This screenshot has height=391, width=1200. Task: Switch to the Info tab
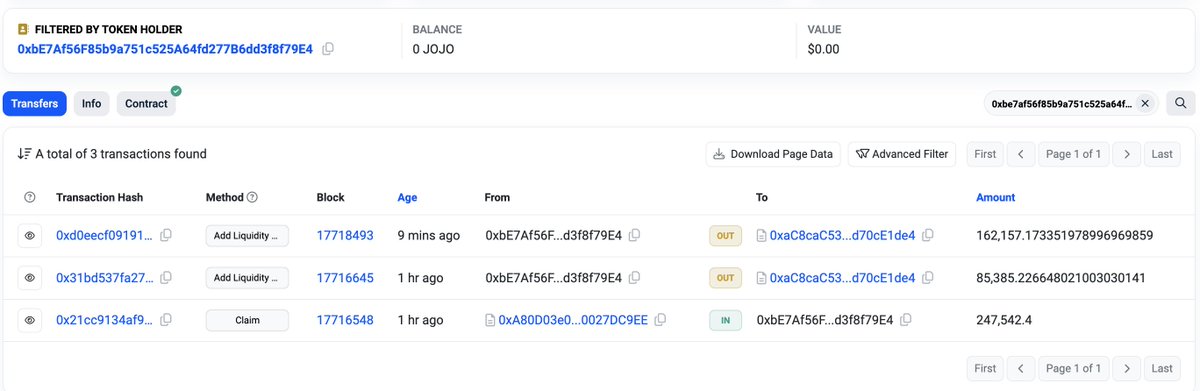91,103
